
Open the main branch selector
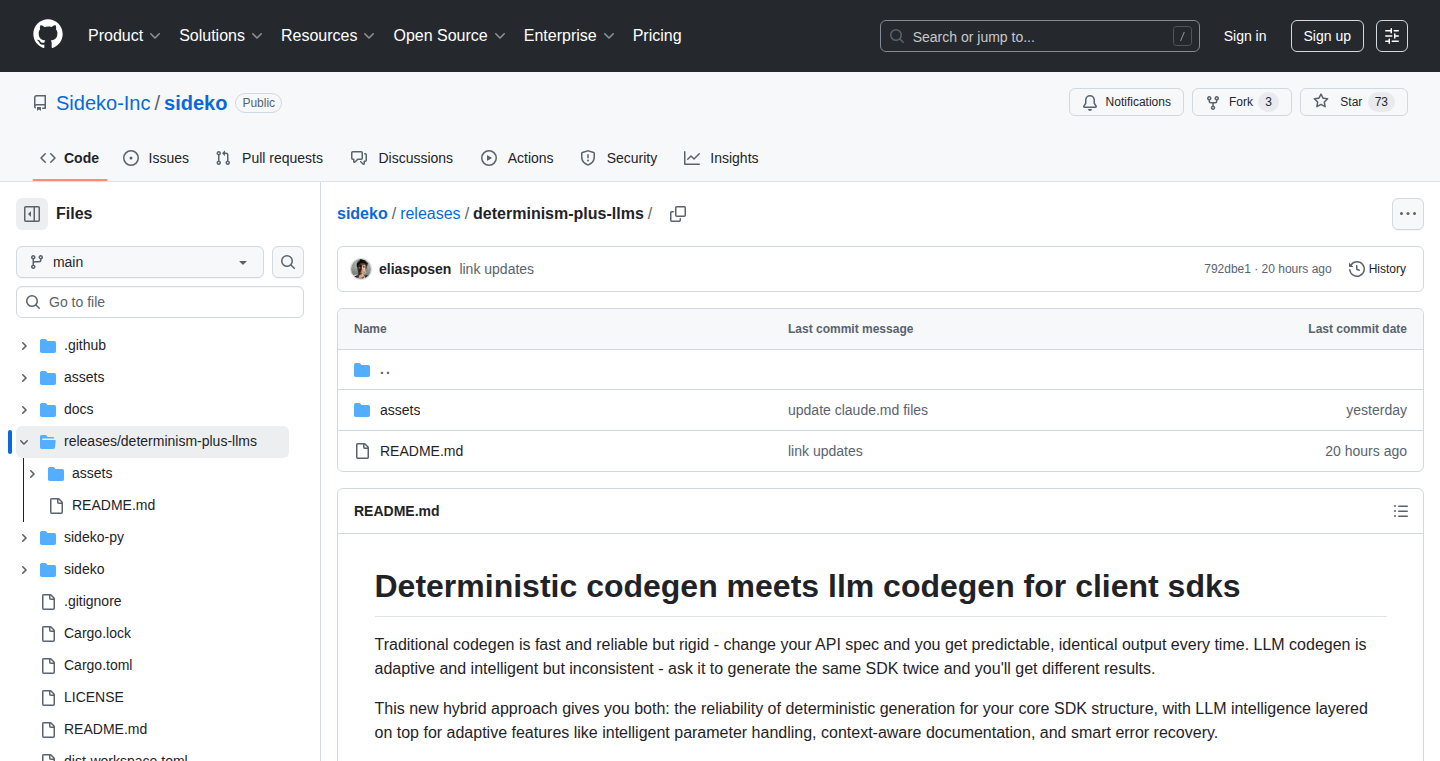140,262
